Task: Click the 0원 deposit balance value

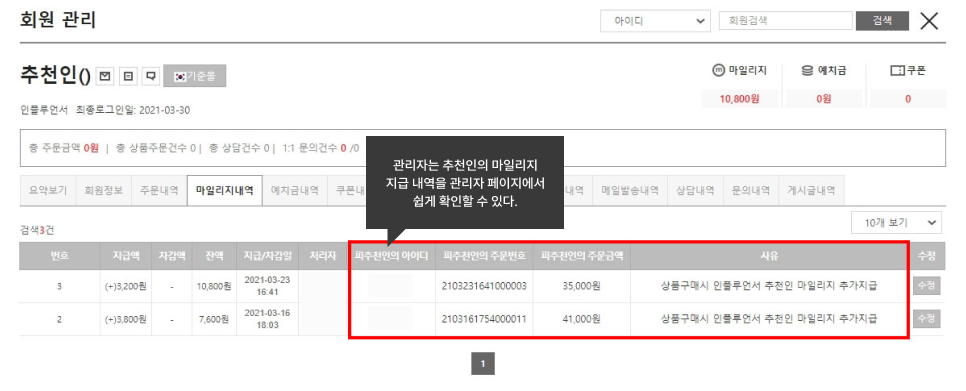Action: (x=824, y=99)
